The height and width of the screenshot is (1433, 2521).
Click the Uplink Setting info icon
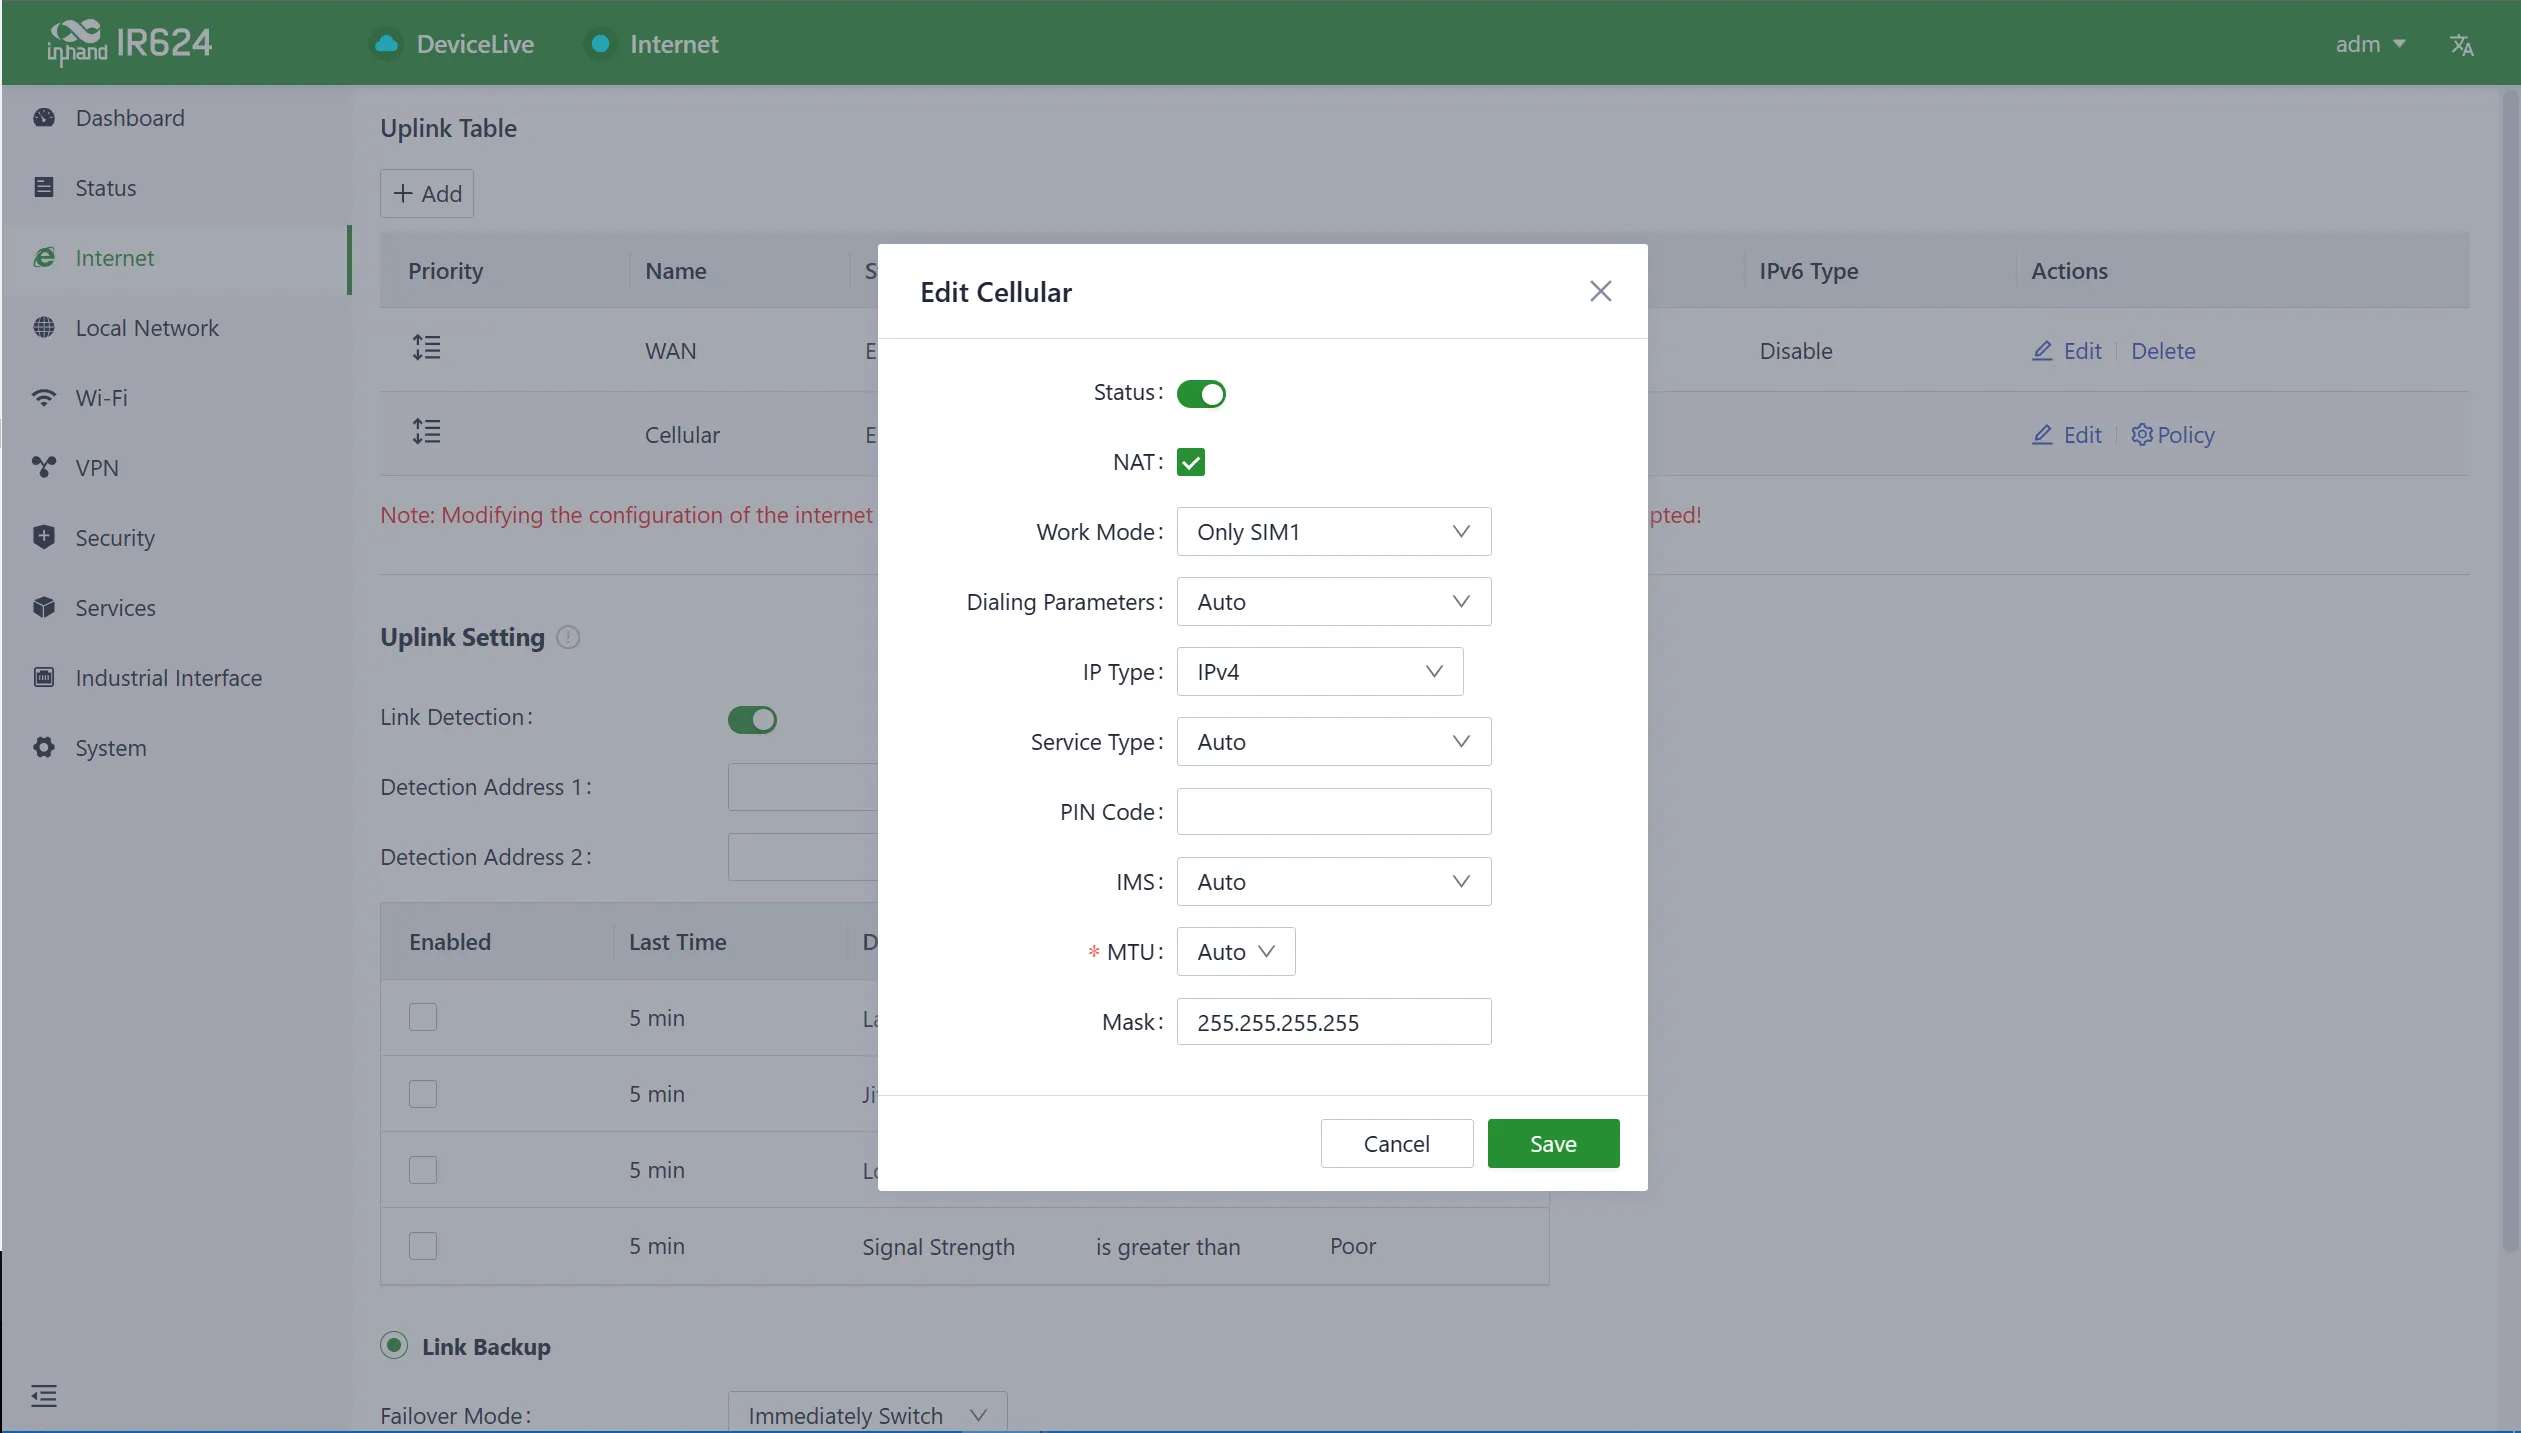coord(568,637)
